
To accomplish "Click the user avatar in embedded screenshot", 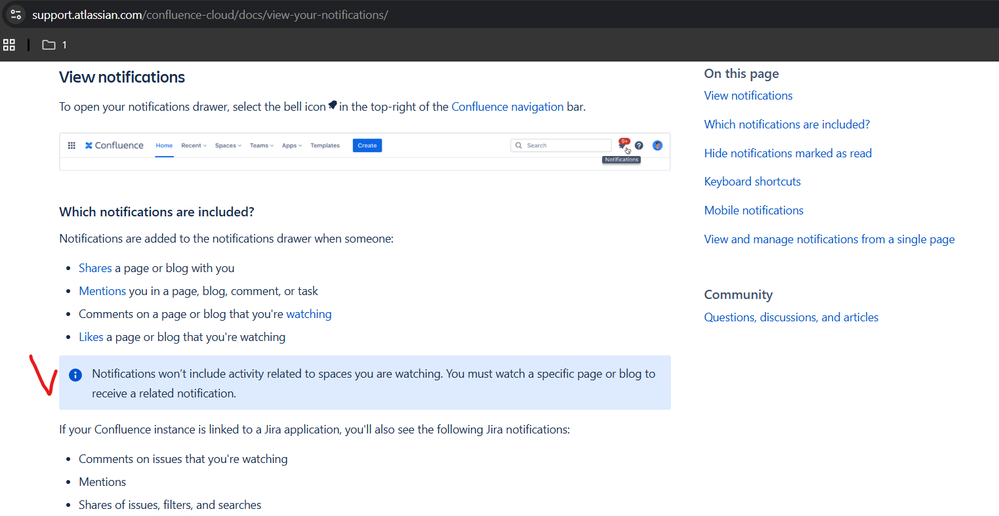I will click(658, 145).
